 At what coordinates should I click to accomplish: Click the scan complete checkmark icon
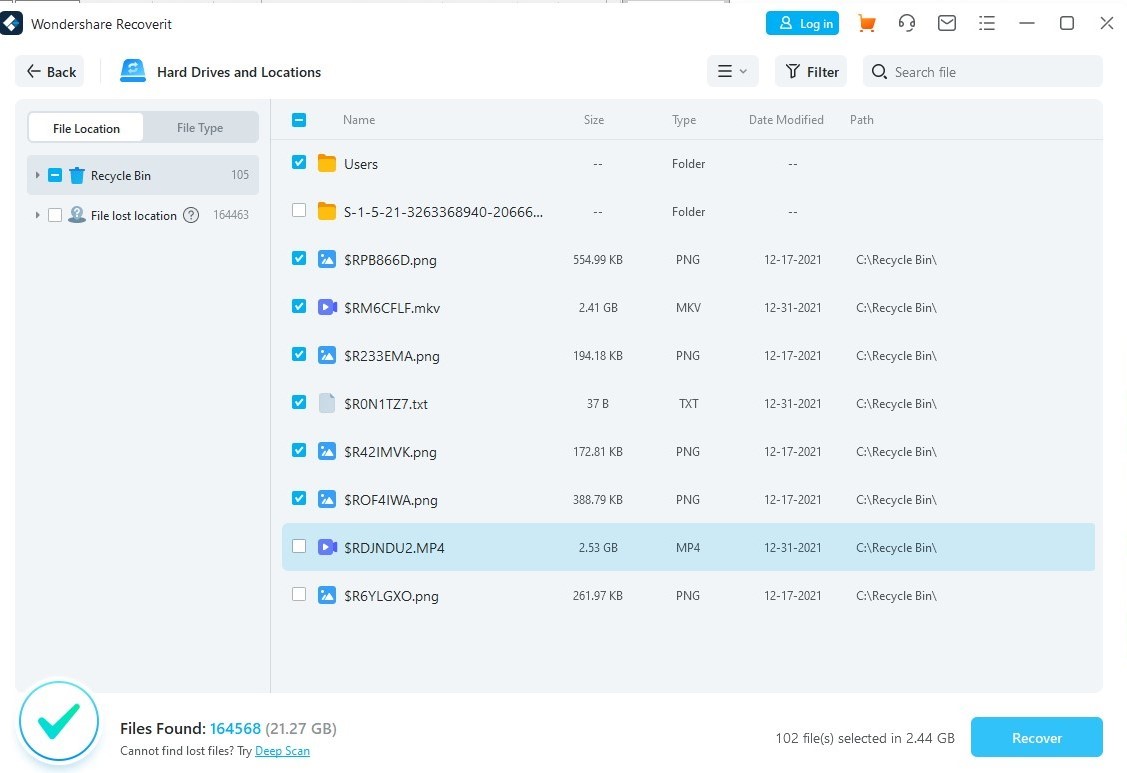point(59,721)
